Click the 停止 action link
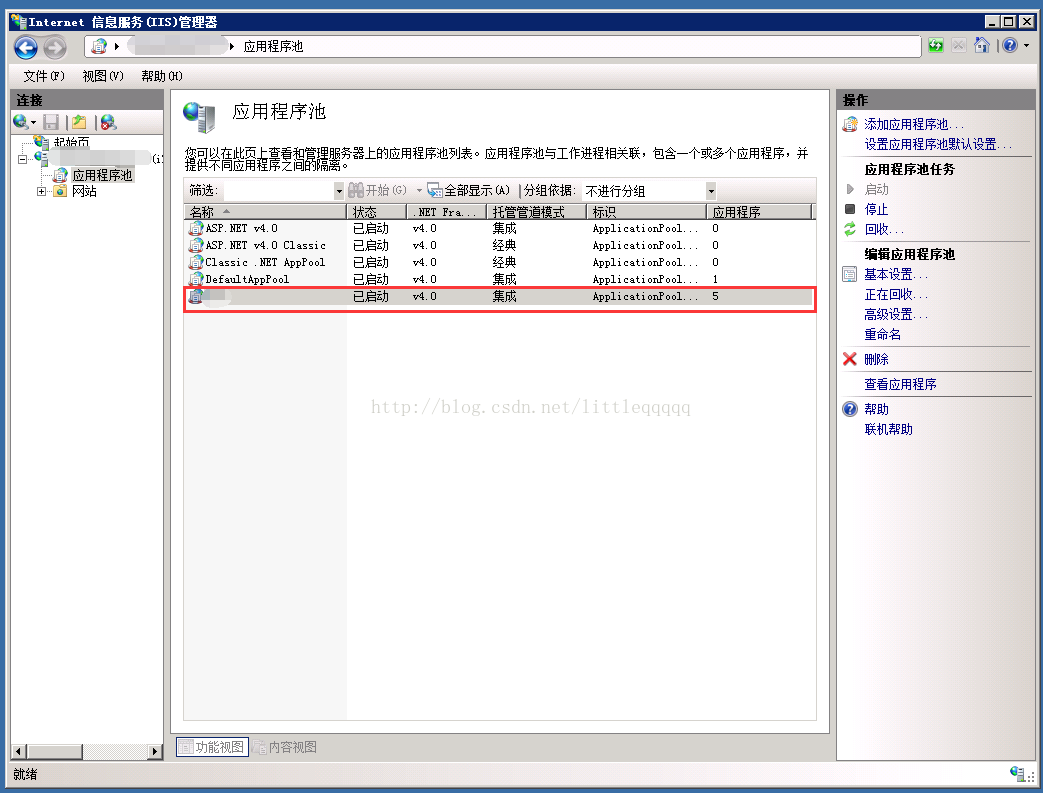Screen dimensions: 1043x793 click(x=876, y=210)
